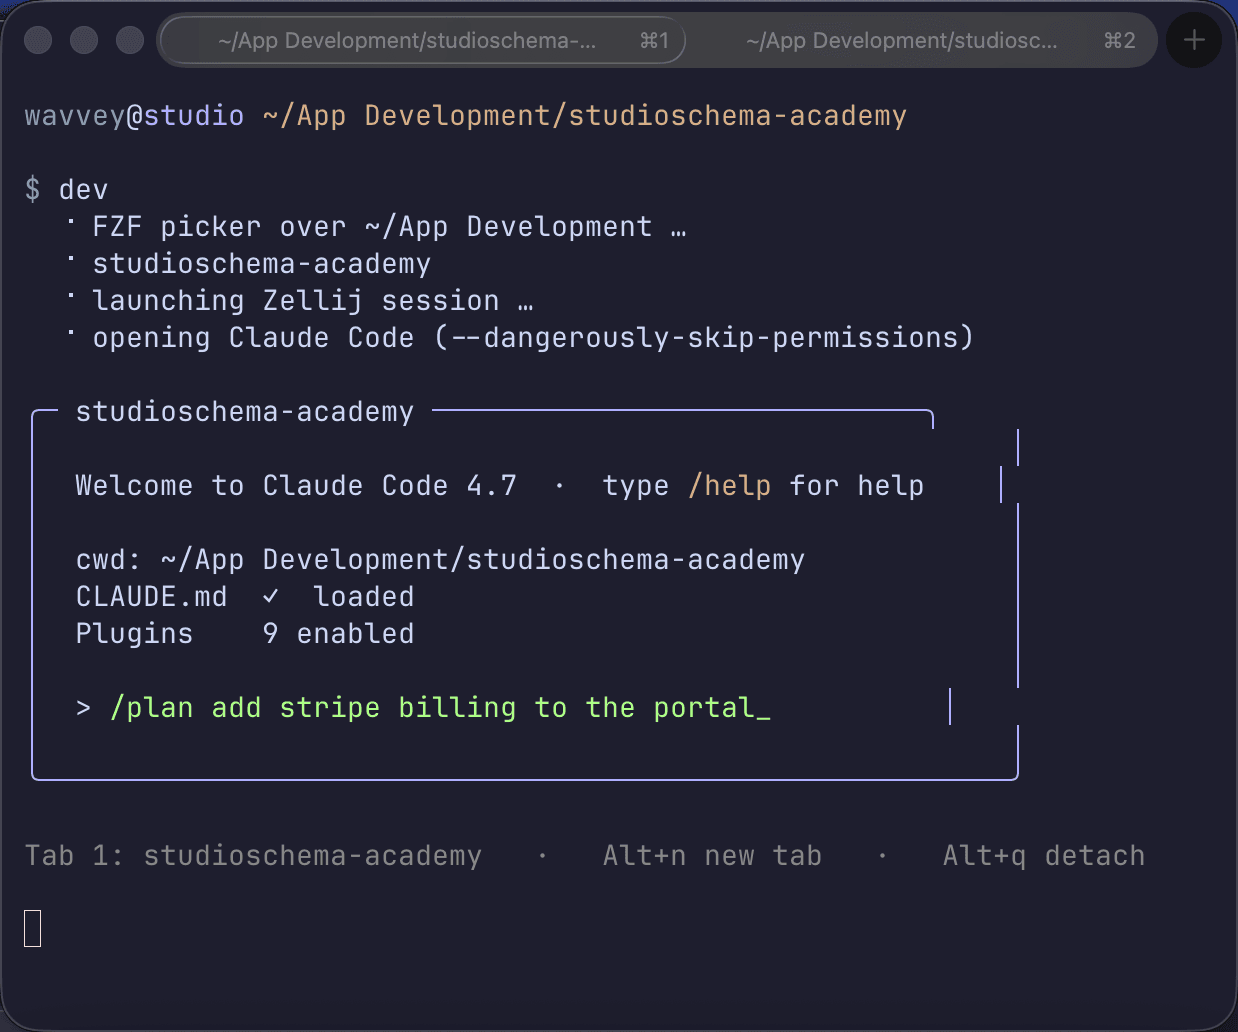
Task: Click the prompt path '~/App Development/studioschema-academy'
Action: tap(585, 116)
